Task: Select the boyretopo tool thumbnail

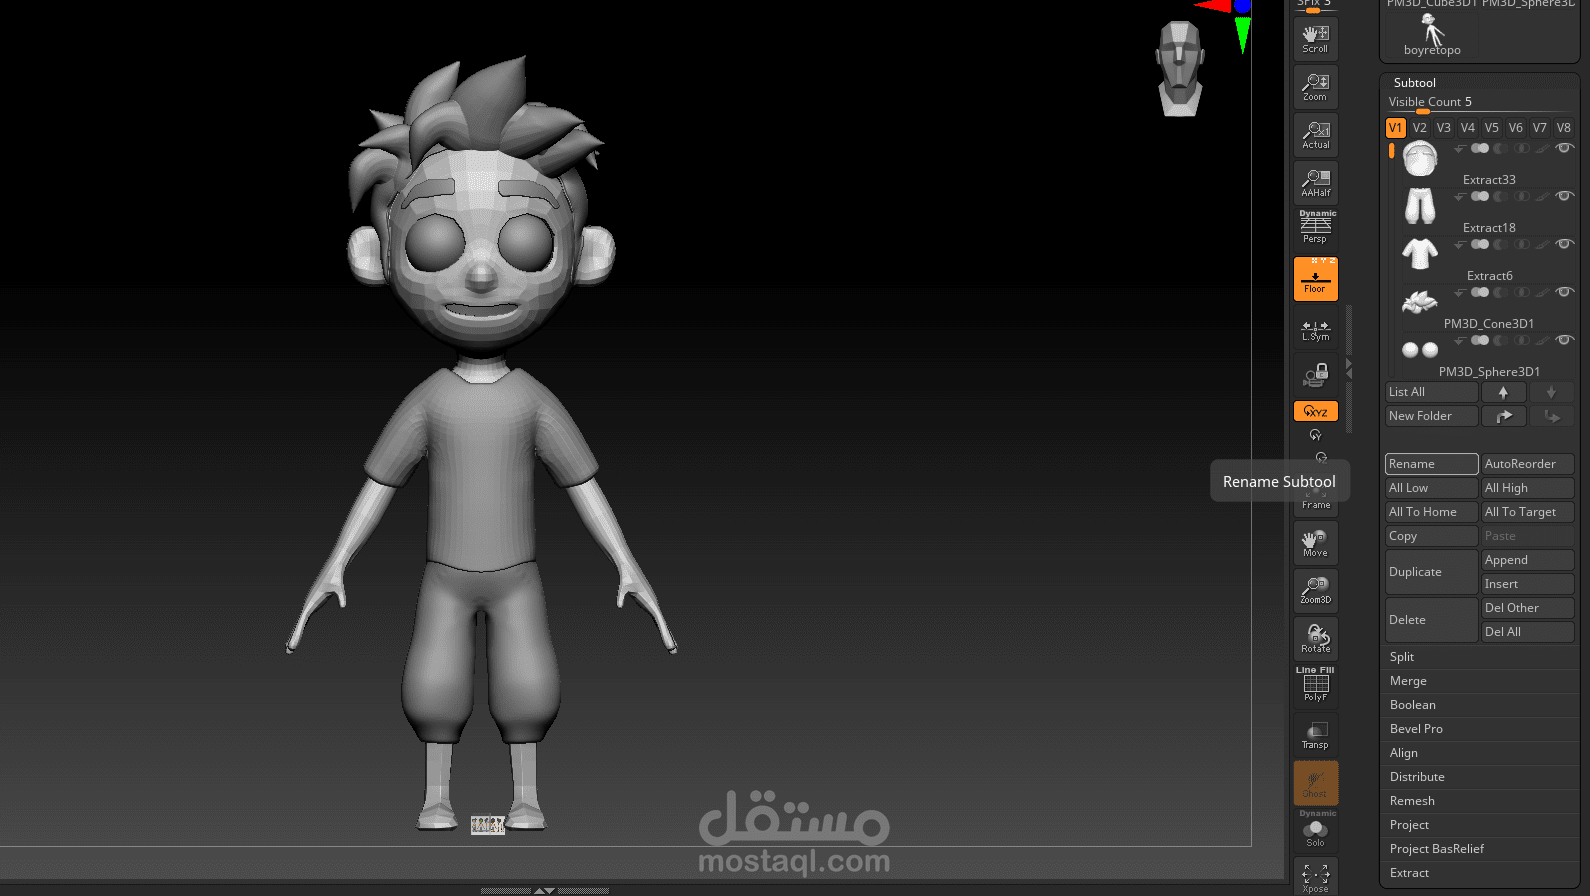Action: (x=1432, y=32)
